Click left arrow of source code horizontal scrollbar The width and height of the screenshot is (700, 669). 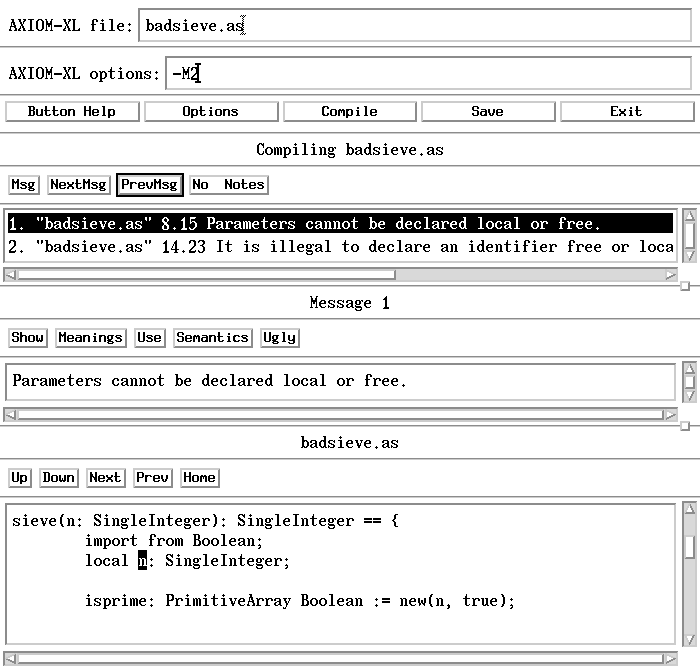(10, 659)
